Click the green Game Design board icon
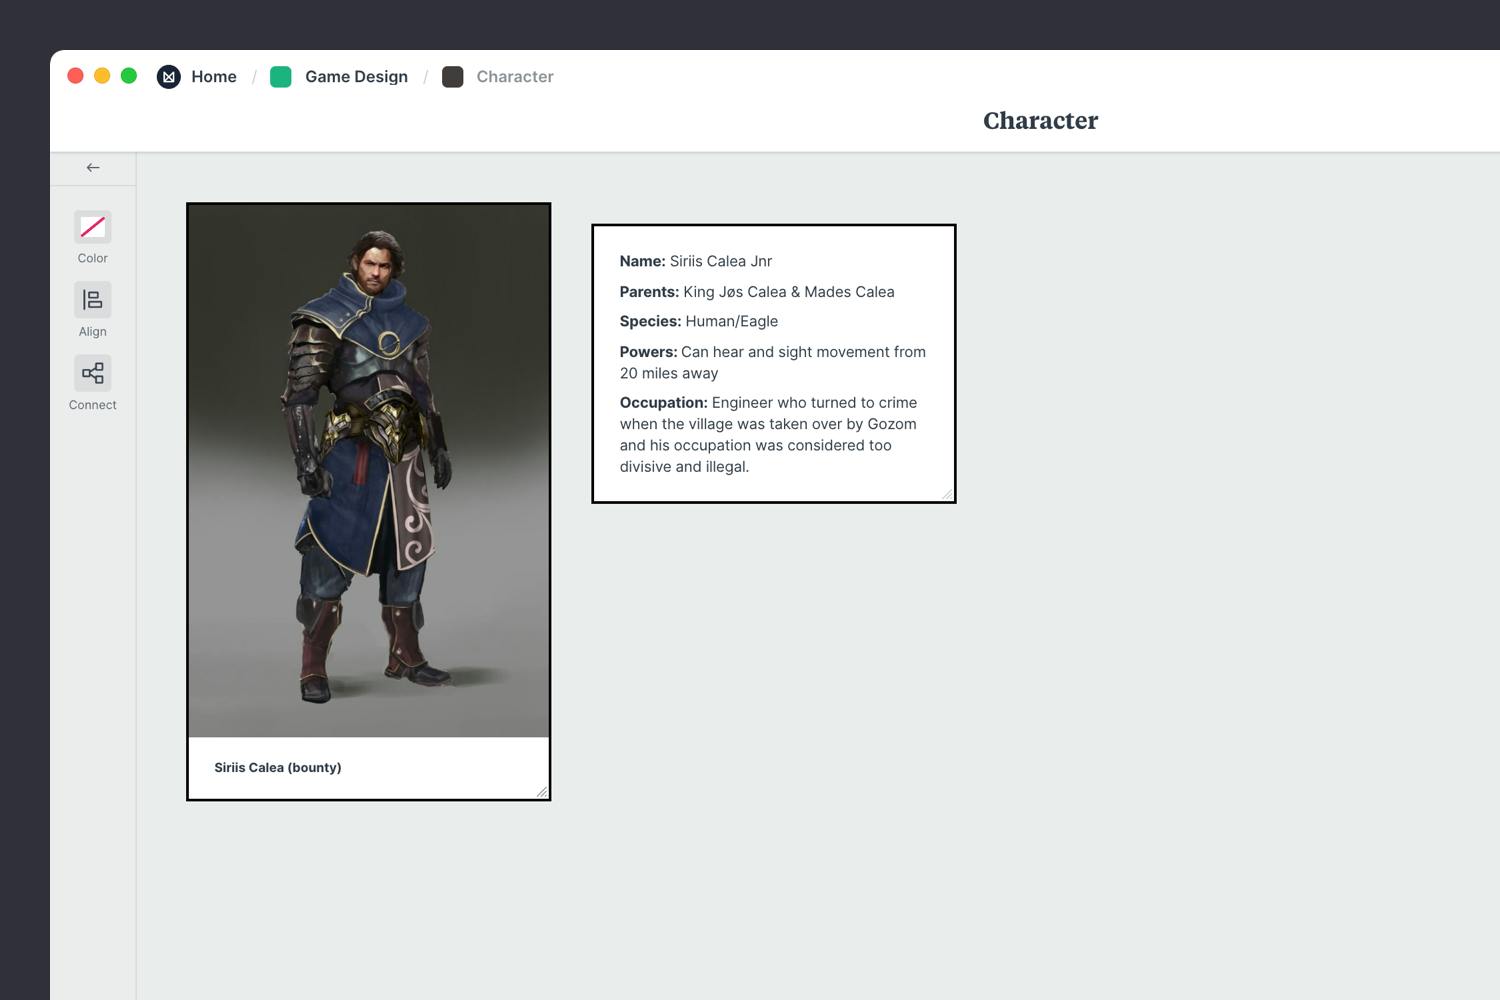 pyautogui.click(x=280, y=76)
